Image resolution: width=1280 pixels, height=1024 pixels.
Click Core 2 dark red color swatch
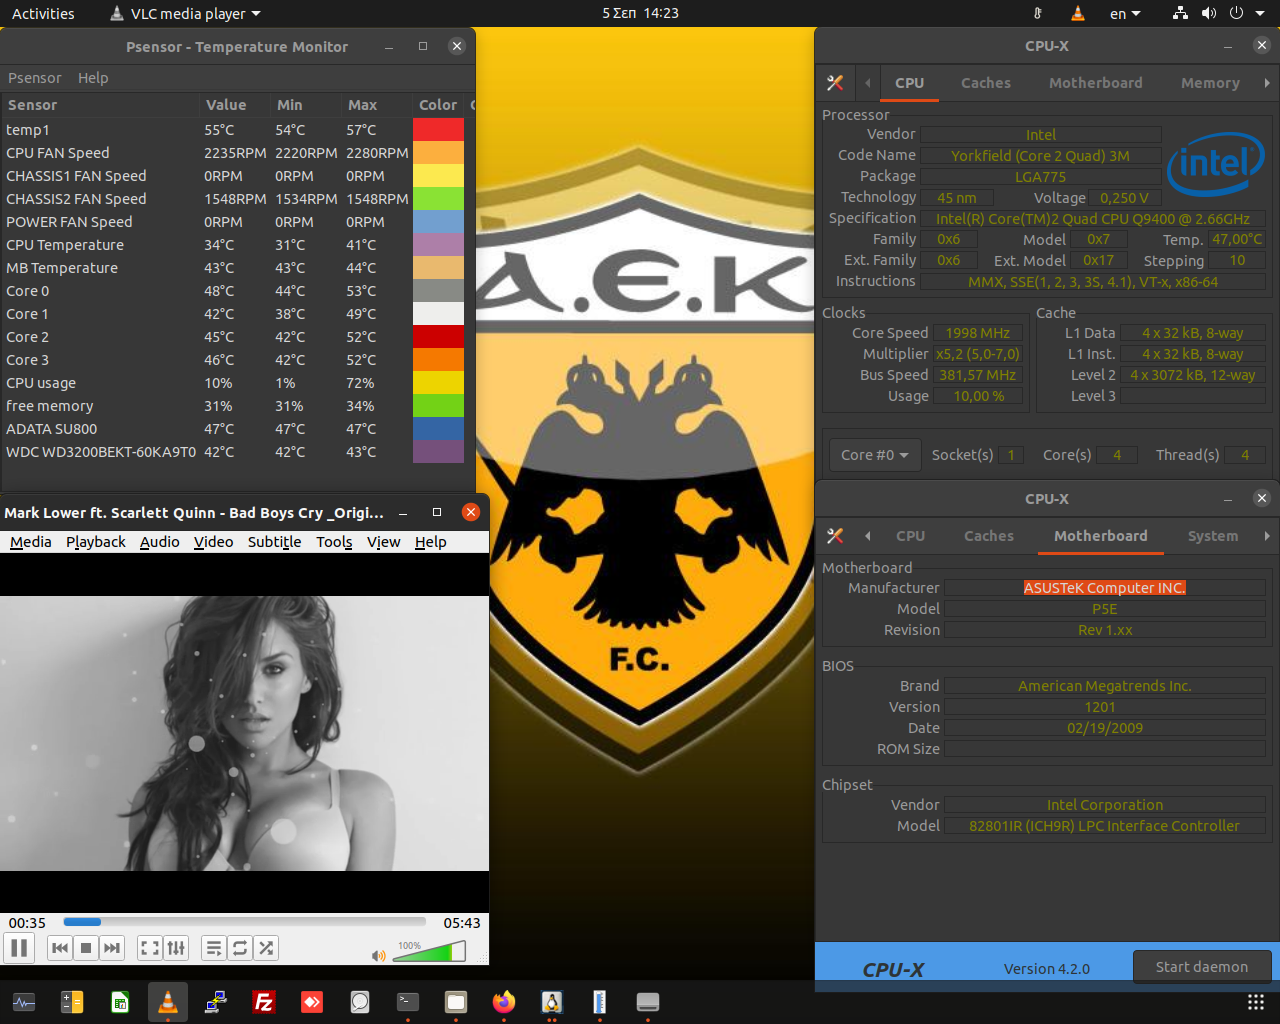click(x=438, y=337)
